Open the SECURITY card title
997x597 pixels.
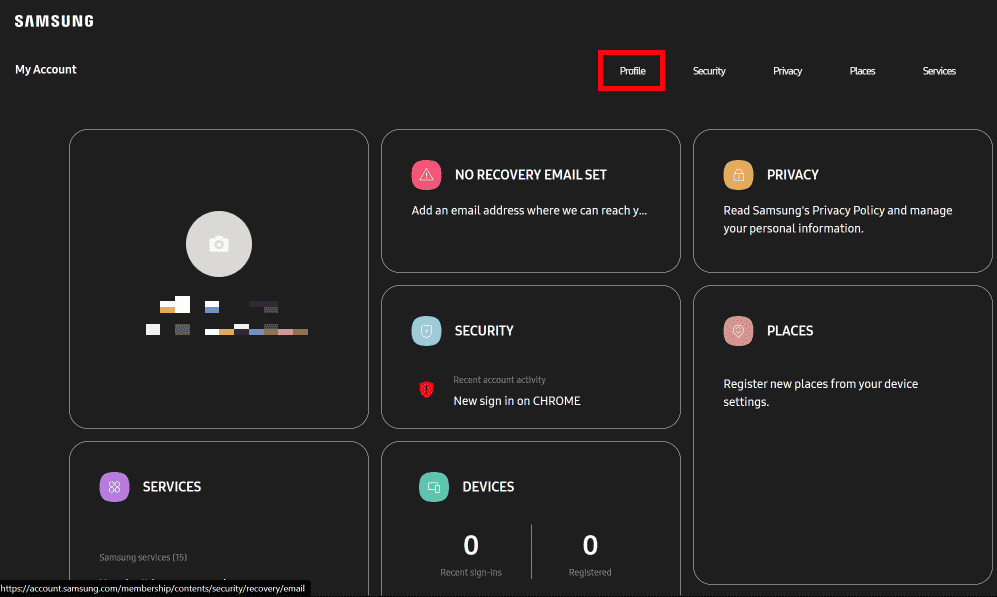tap(484, 331)
